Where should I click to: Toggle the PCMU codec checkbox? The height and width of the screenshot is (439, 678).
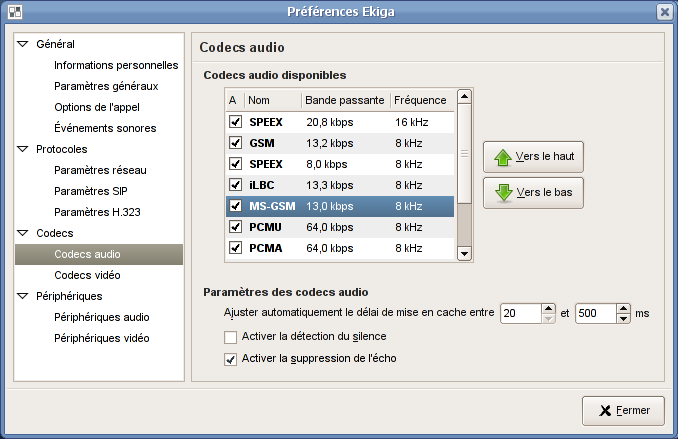(235, 227)
